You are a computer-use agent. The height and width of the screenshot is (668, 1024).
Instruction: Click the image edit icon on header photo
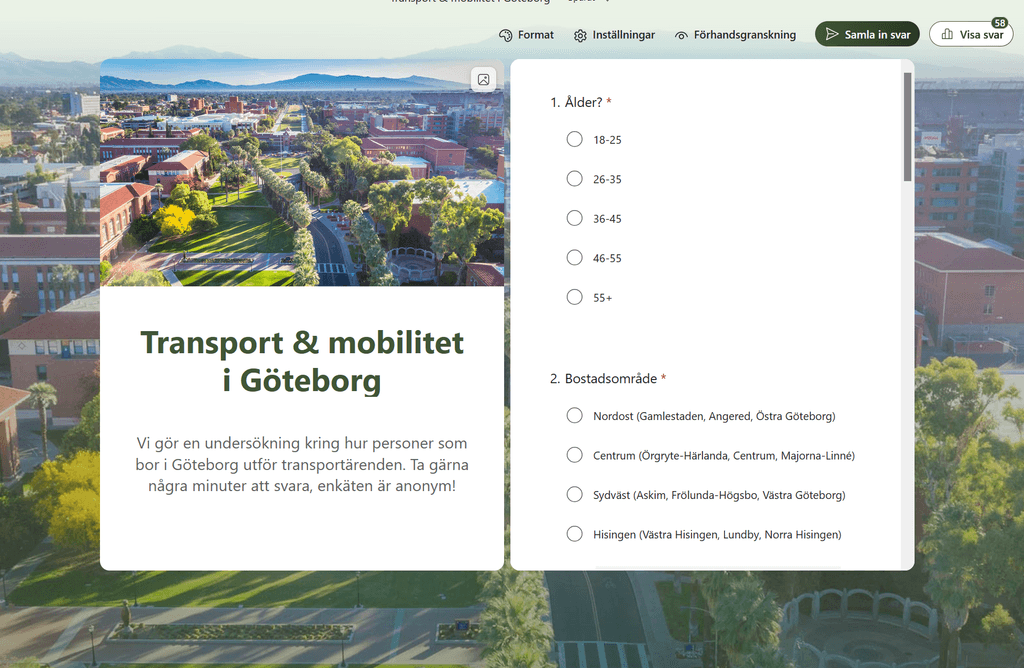[483, 80]
